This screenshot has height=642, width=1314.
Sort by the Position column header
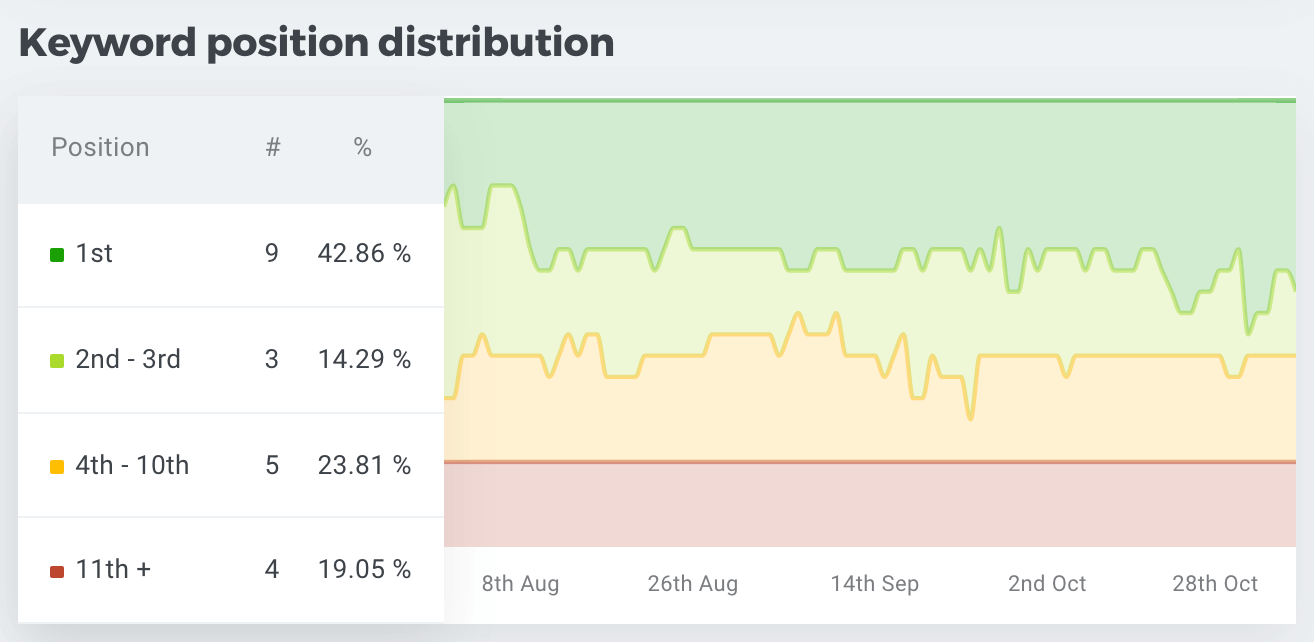point(100,148)
